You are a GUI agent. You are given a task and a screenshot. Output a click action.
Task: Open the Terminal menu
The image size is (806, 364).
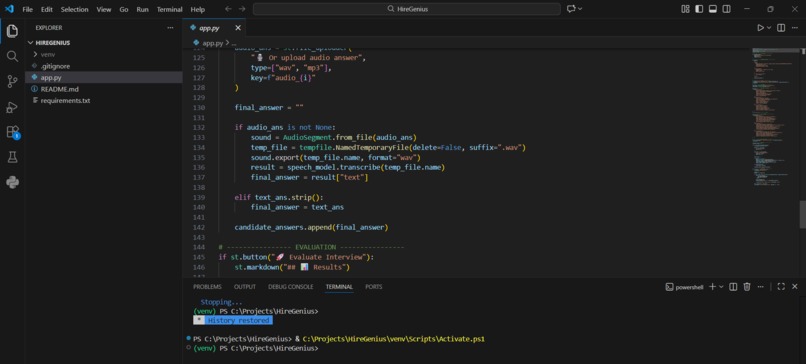point(170,9)
